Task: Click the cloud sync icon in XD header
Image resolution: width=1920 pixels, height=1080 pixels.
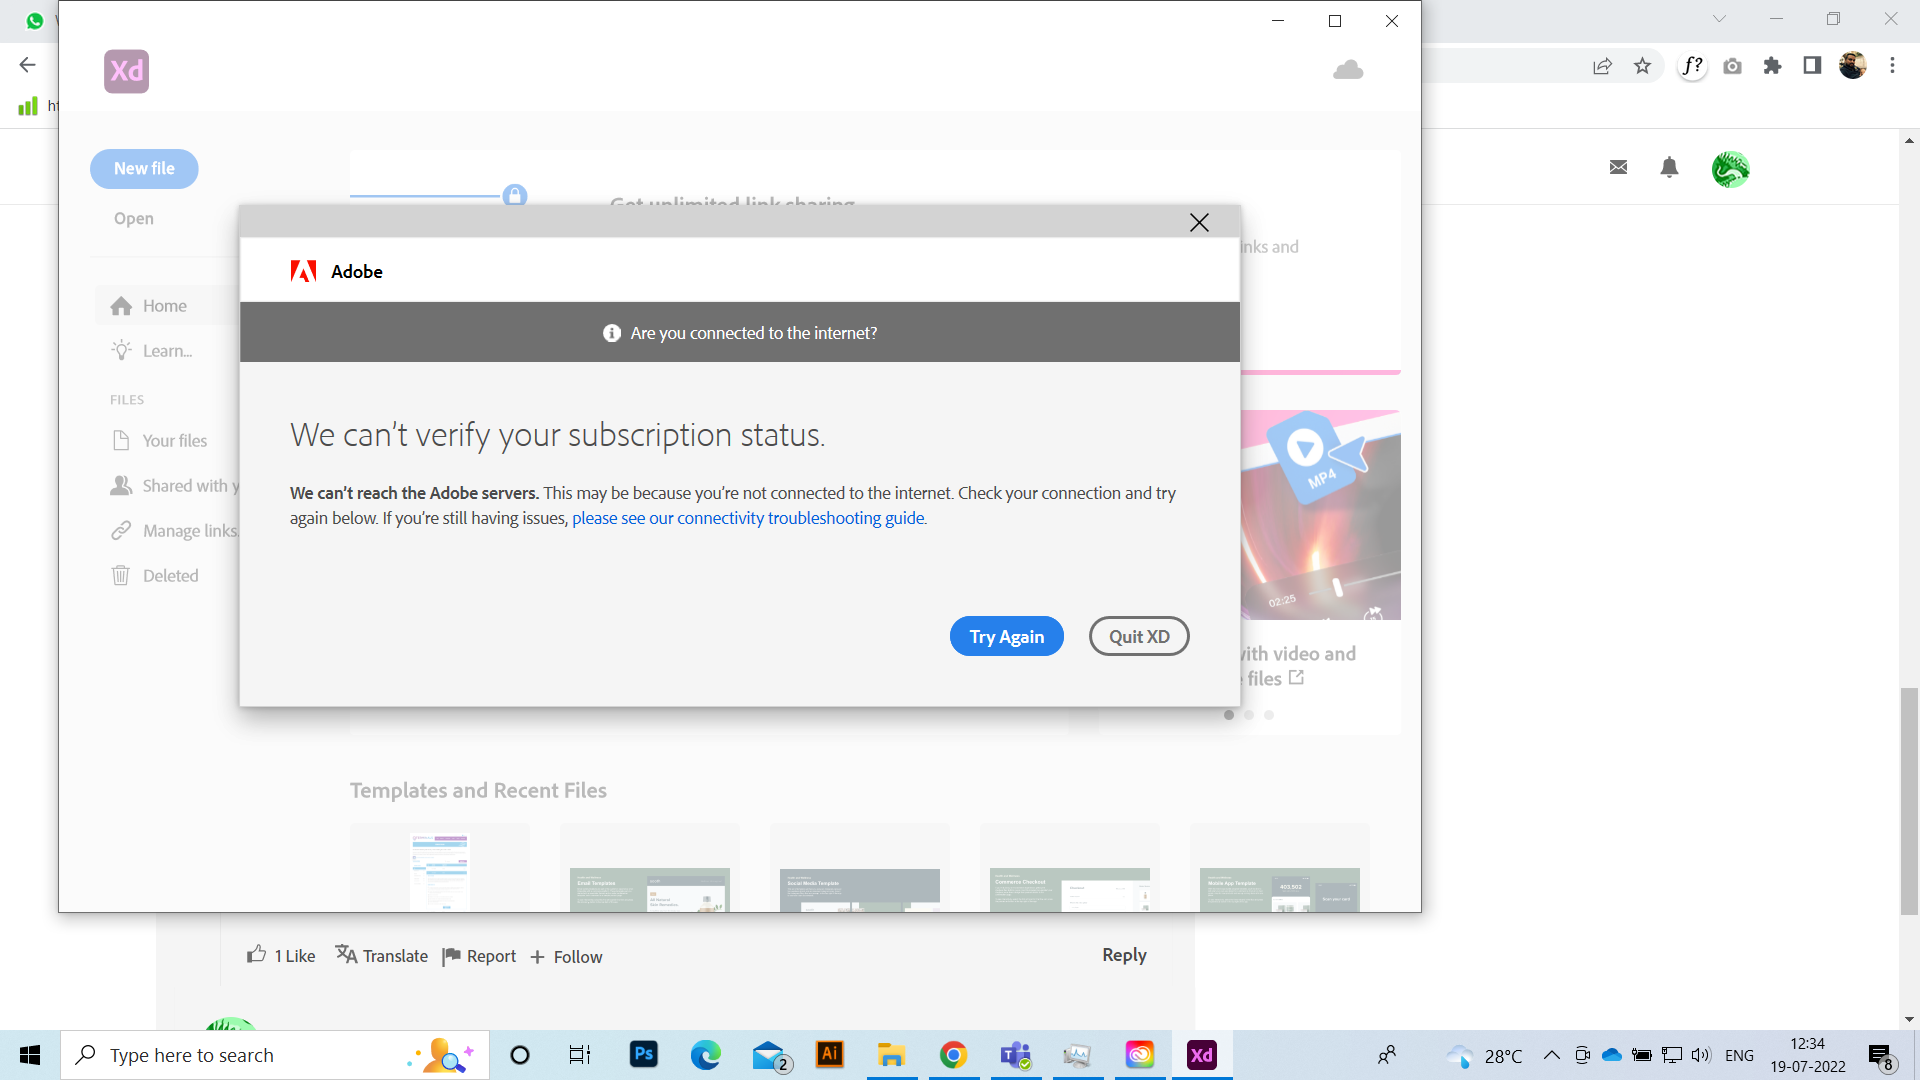Action: click(x=1348, y=69)
